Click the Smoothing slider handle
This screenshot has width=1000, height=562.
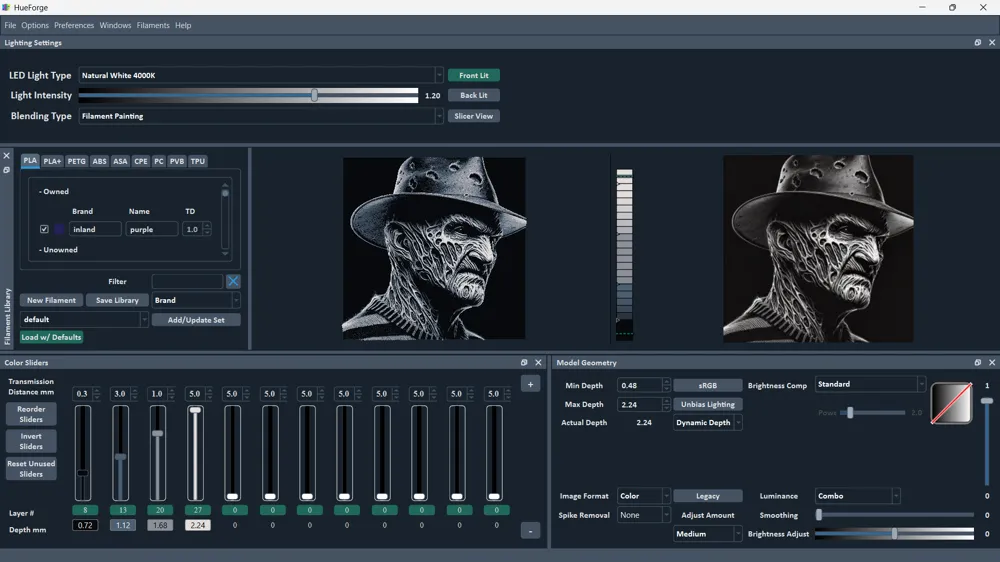(x=819, y=515)
